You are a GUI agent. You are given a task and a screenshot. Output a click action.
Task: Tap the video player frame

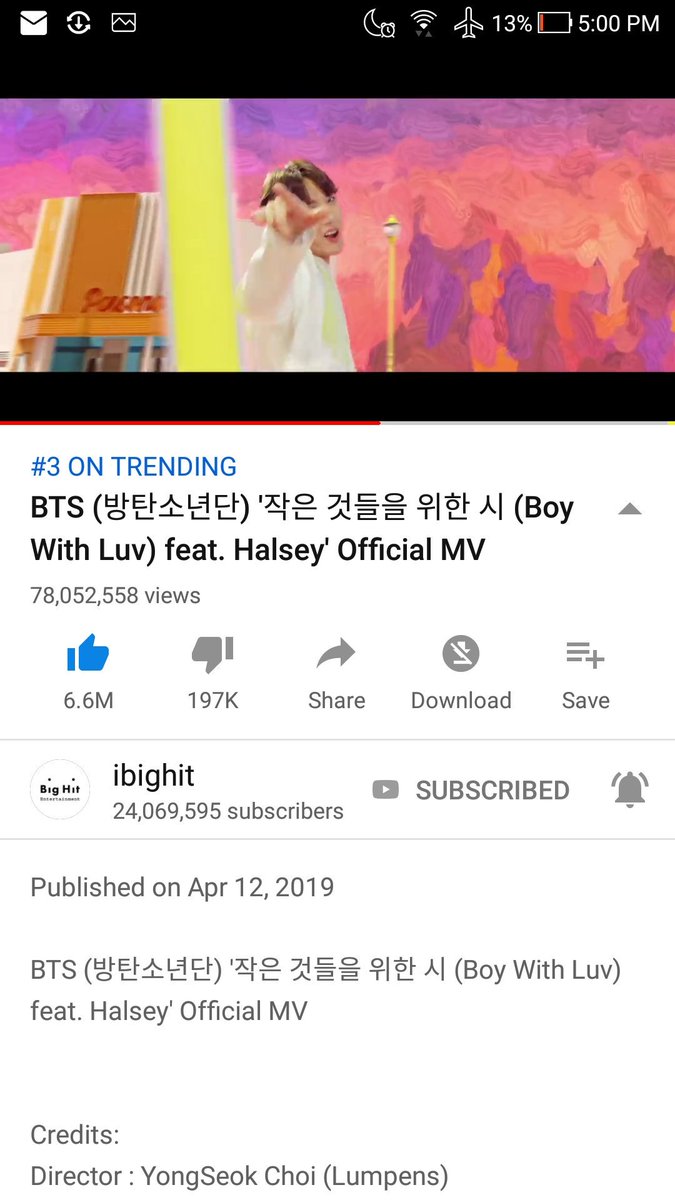click(337, 235)
